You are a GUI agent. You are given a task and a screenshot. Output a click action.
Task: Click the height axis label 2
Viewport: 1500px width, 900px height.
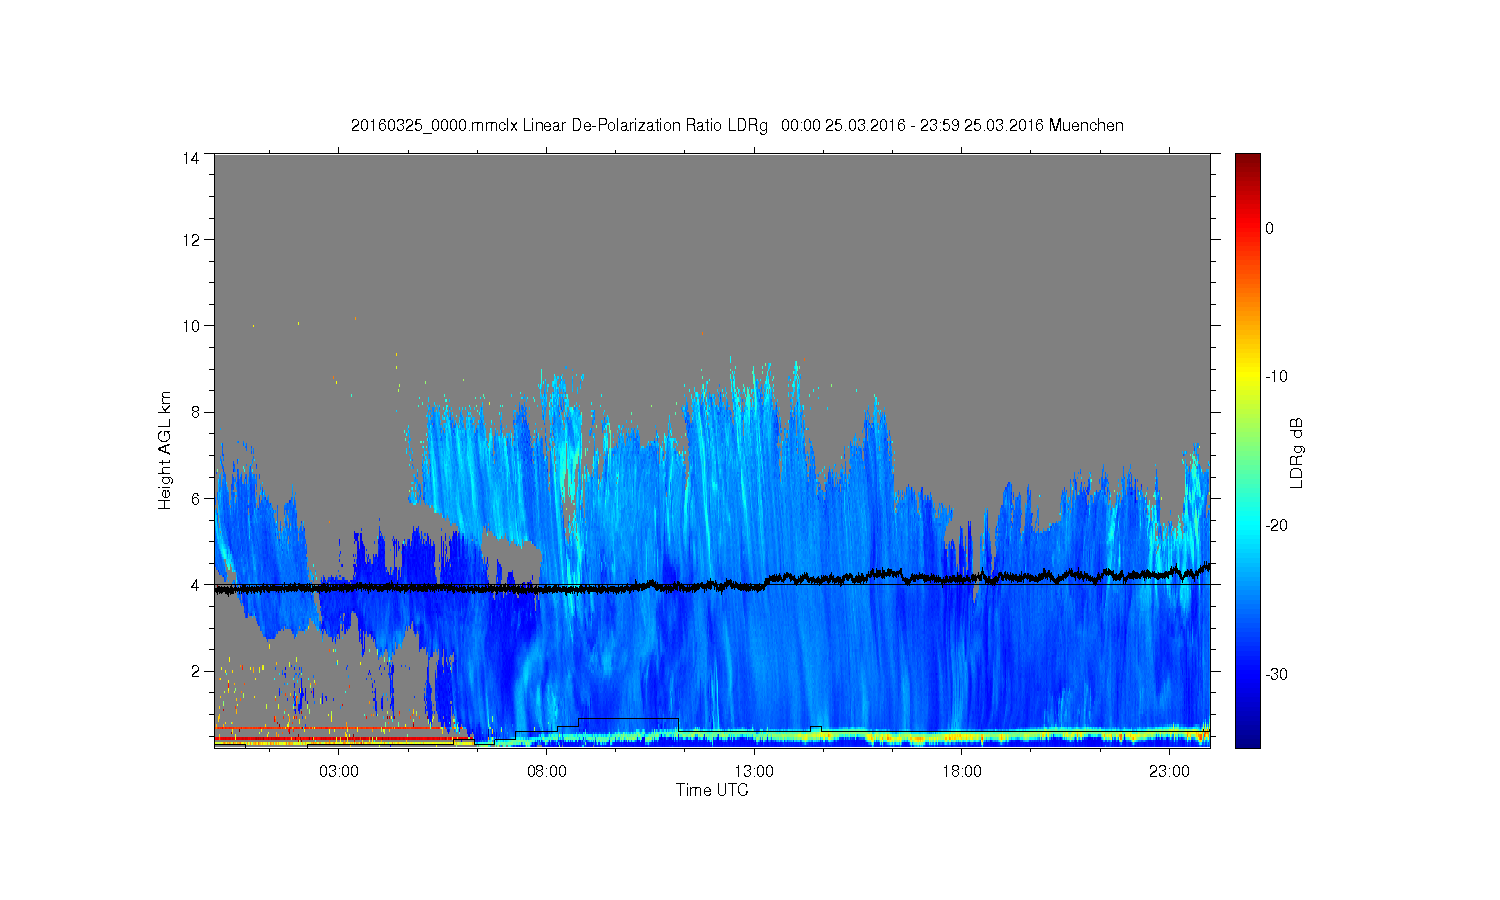tap(195, 671)
